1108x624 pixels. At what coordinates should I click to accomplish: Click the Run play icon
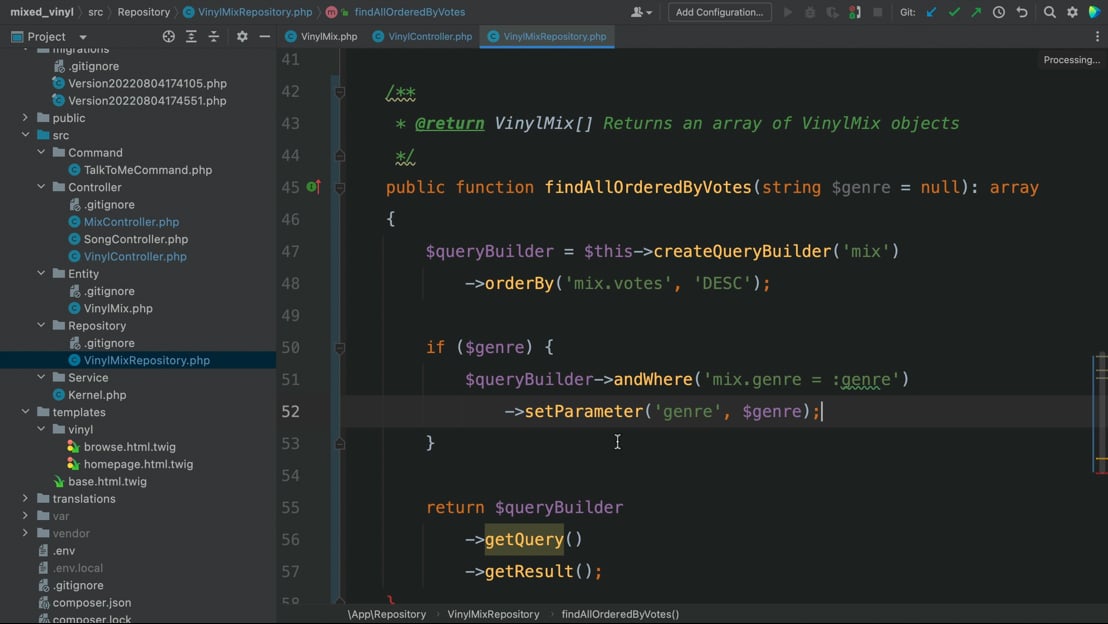788,12
